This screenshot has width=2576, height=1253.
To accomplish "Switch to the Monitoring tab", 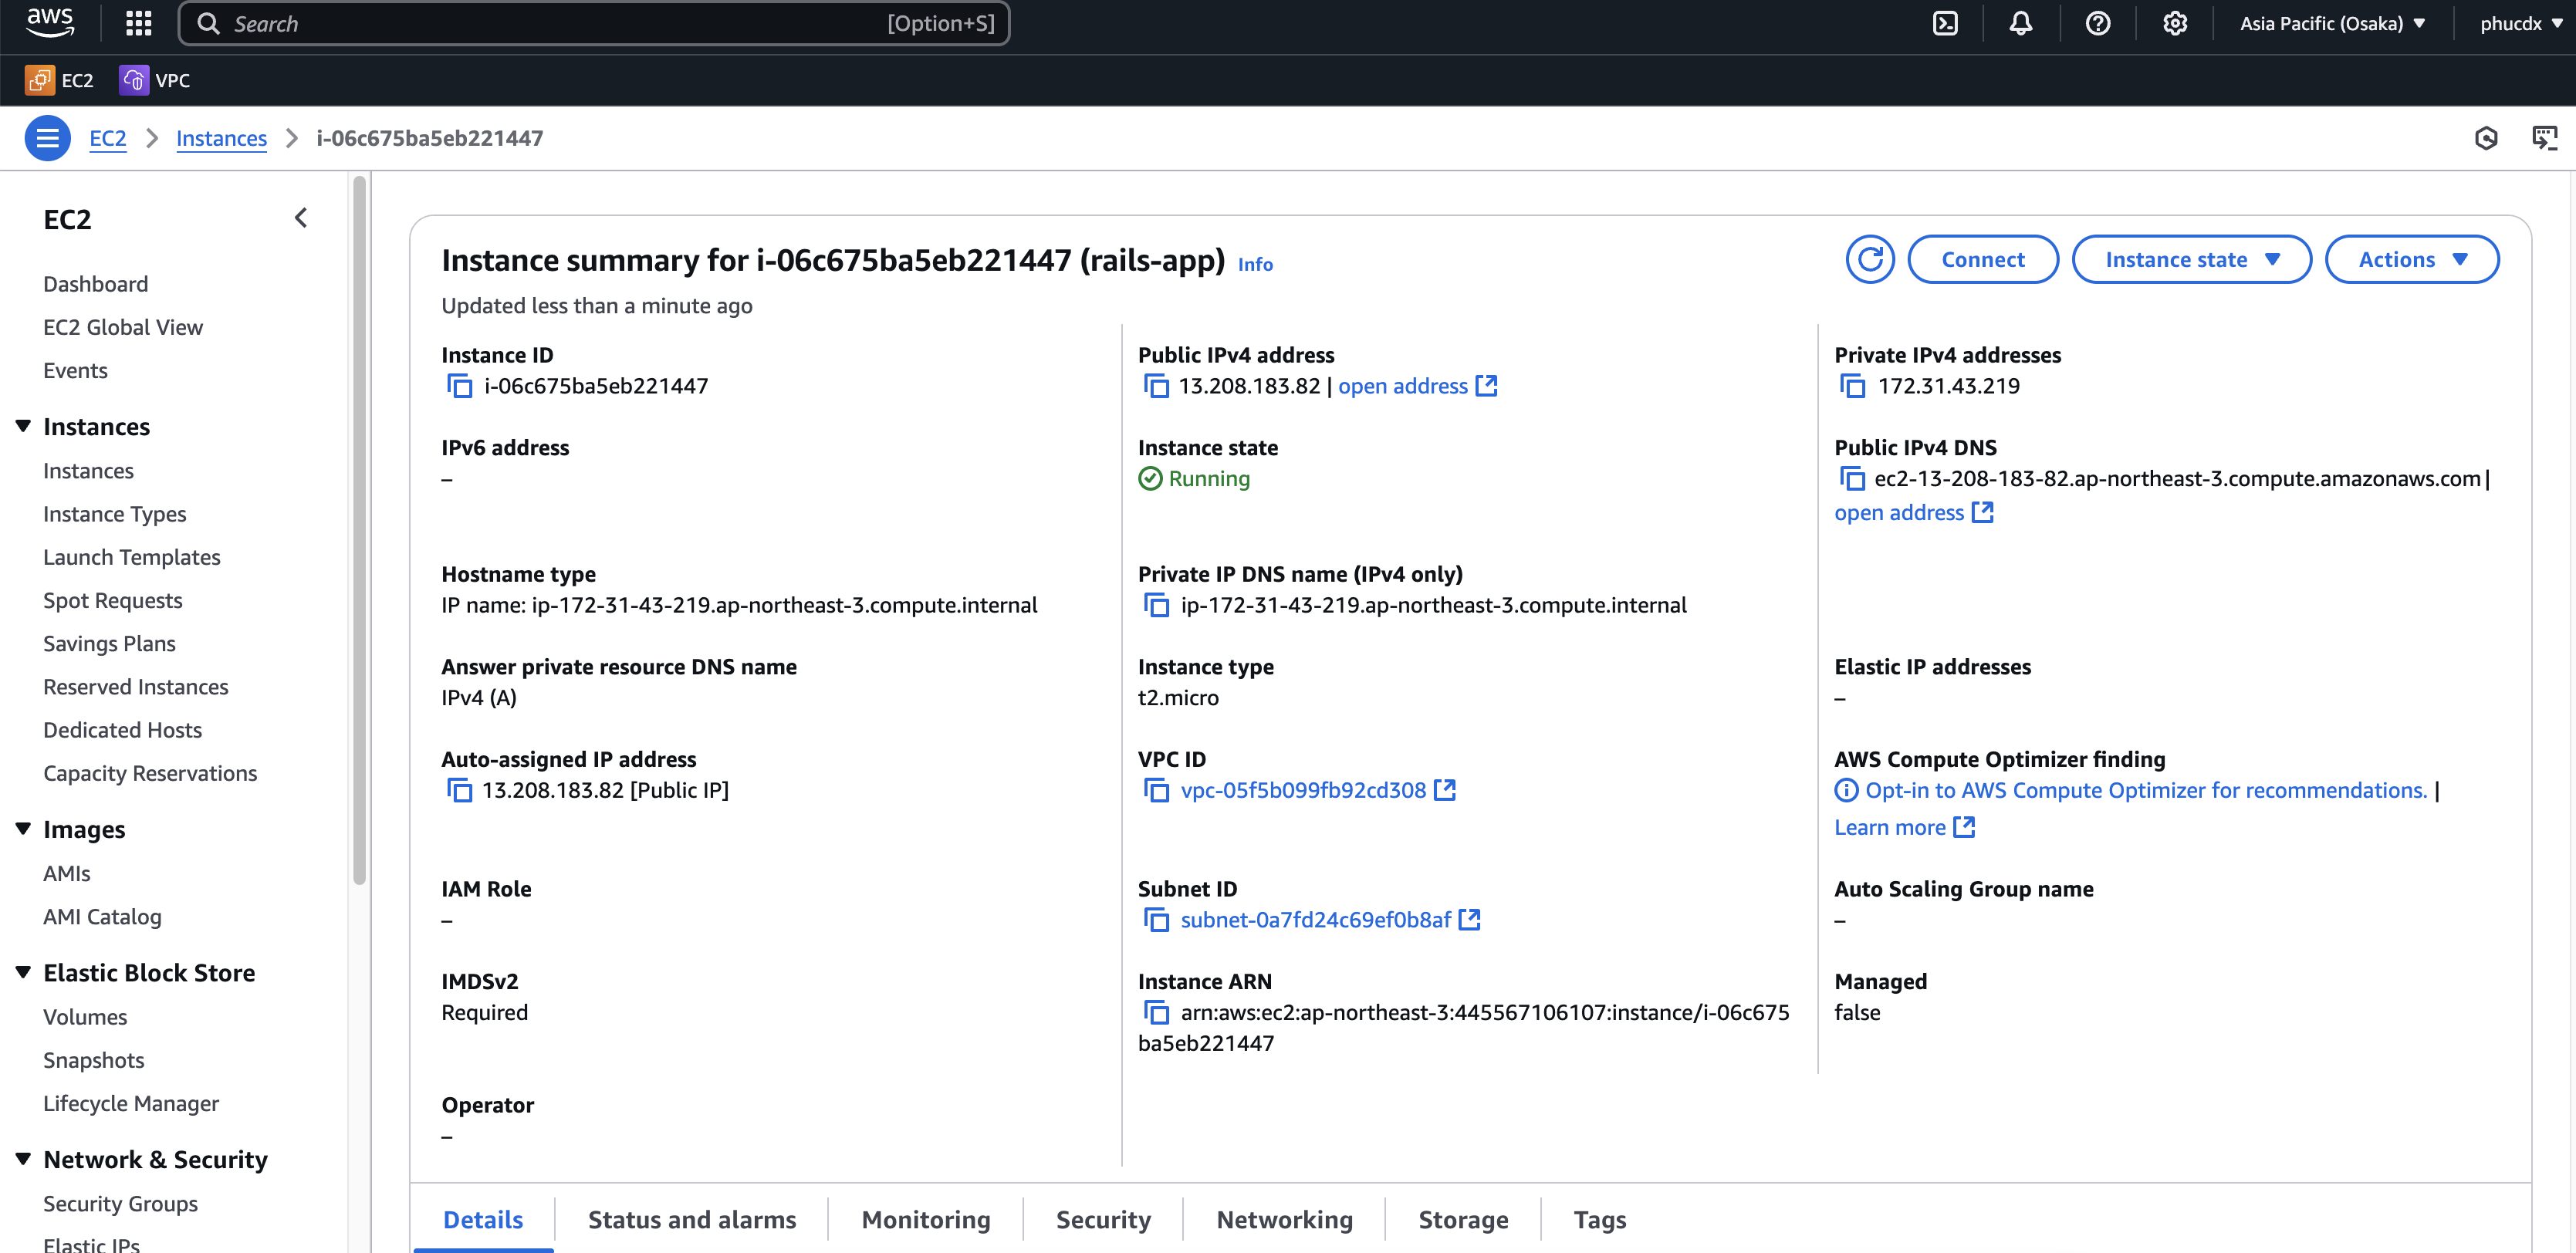I will coord(925,1219).
